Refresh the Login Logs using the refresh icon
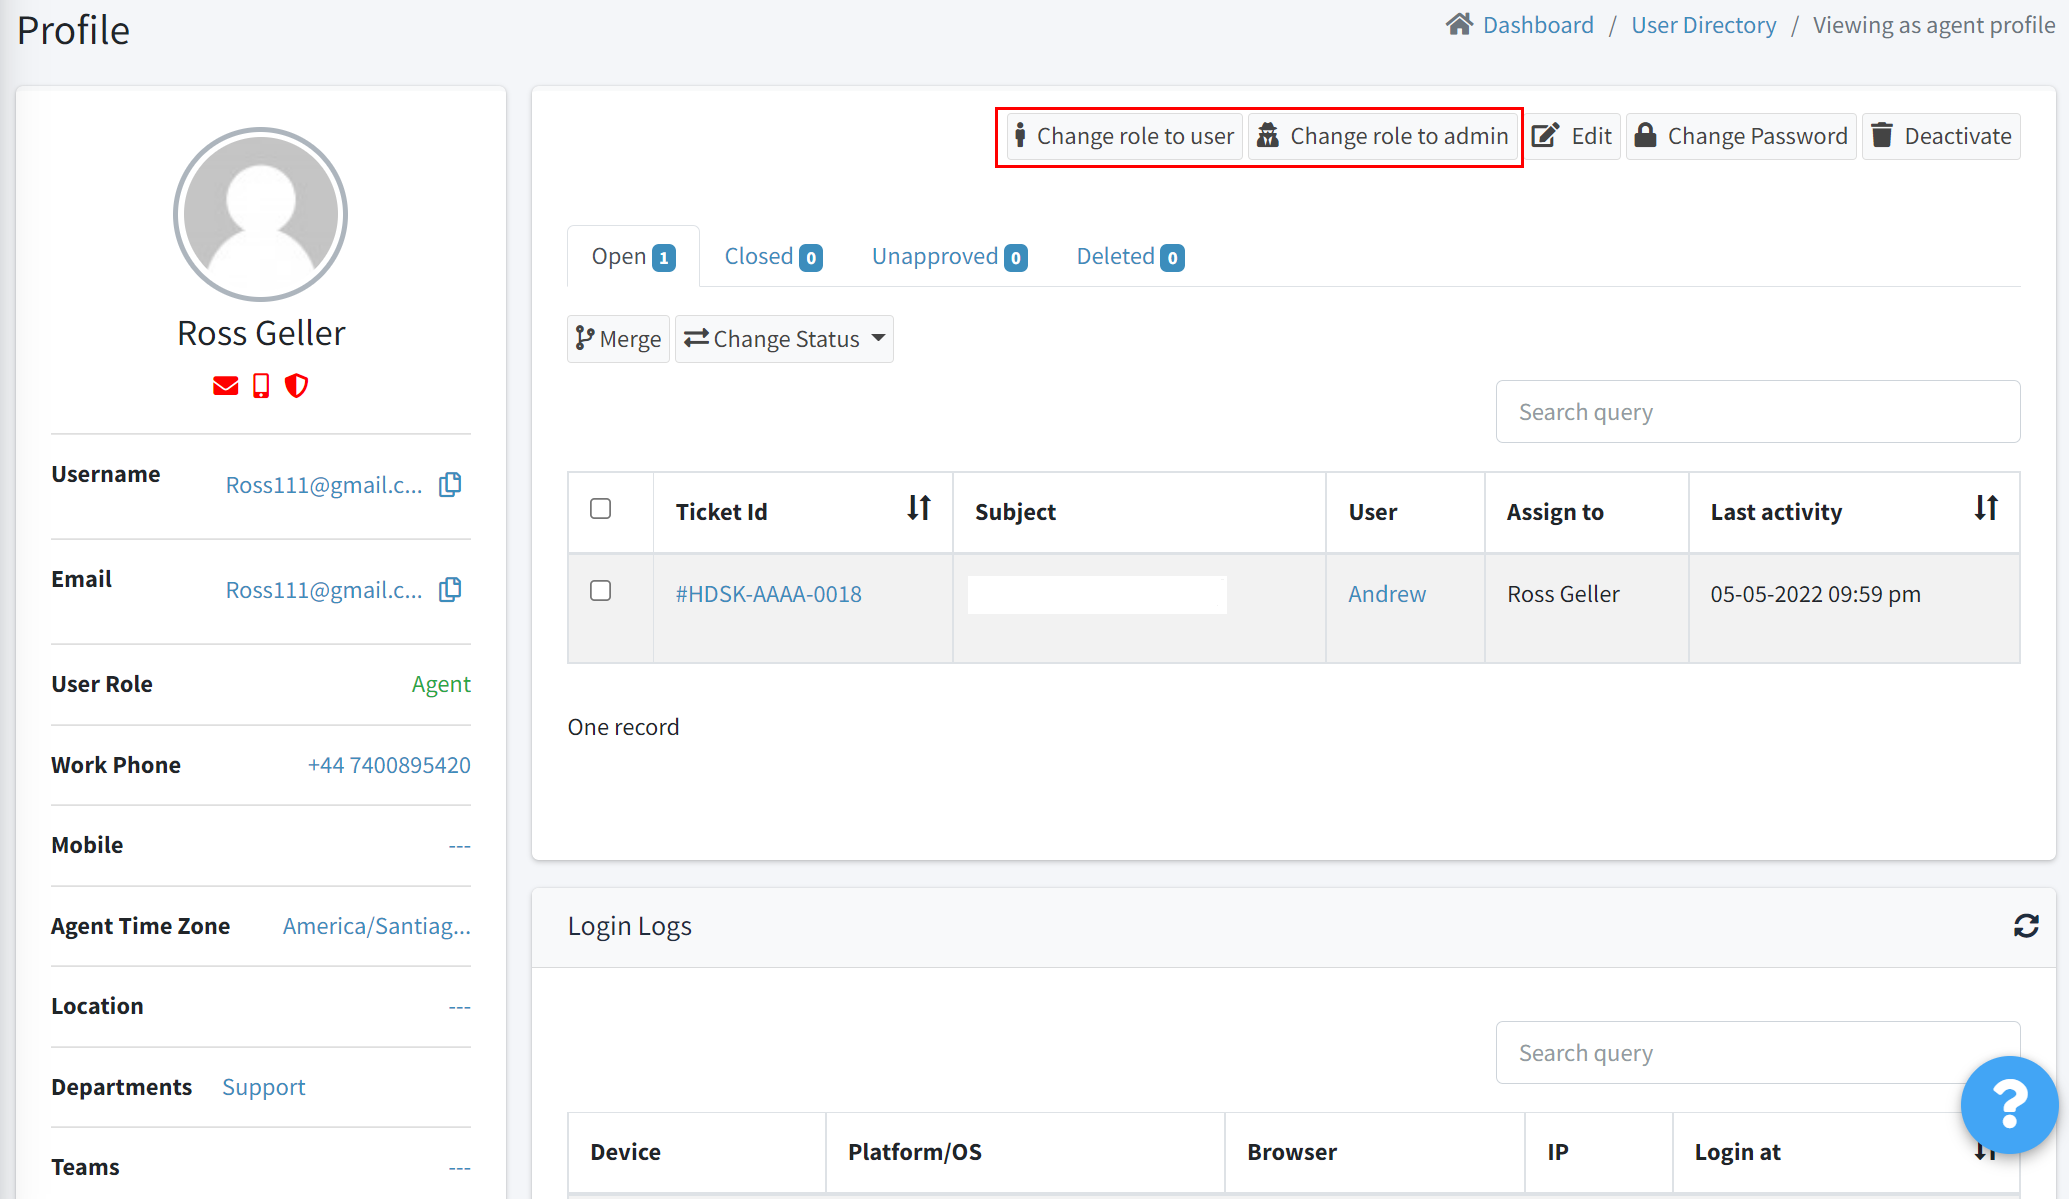The width and height of the screenshot is (2069, 1199). pos(2026,926)
